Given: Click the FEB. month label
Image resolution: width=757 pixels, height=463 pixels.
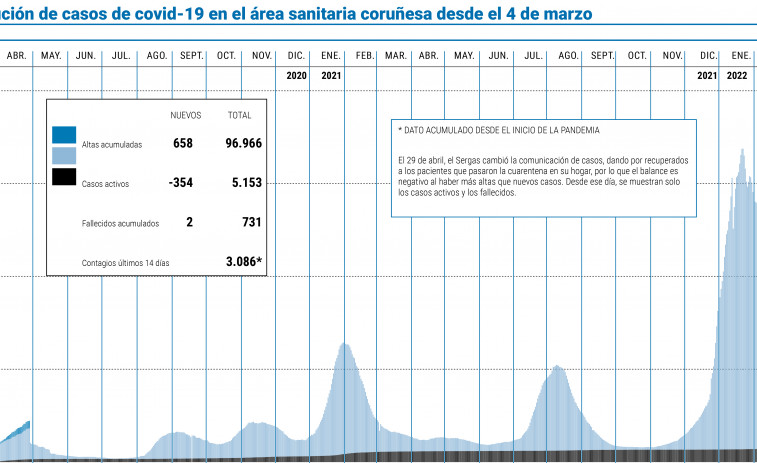Looking at the screenshot, I should [x=365, y=56].
